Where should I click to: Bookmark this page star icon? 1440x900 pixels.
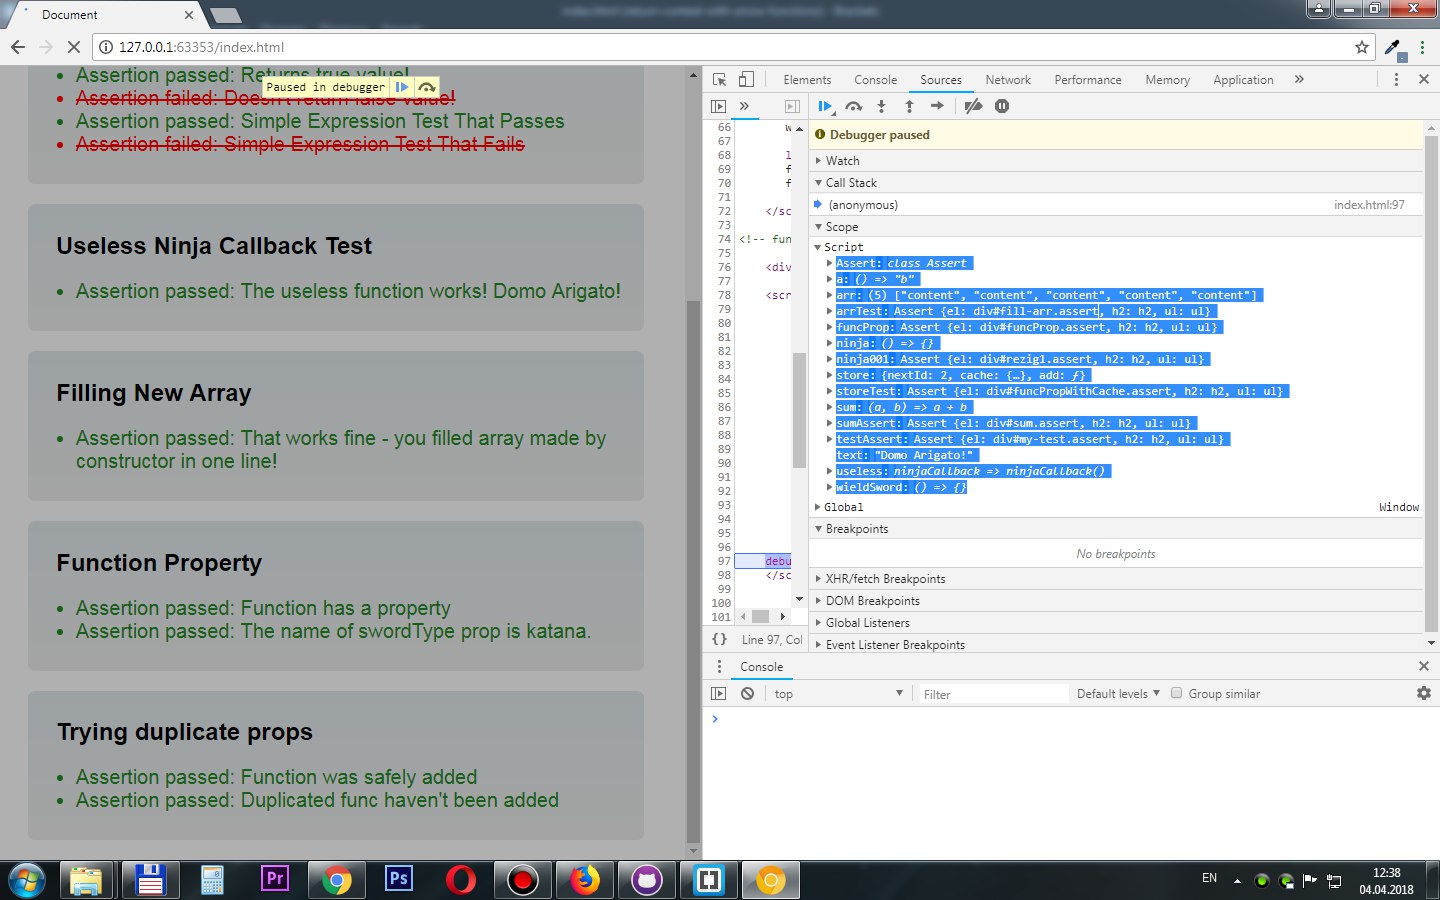coord(1361,47)
